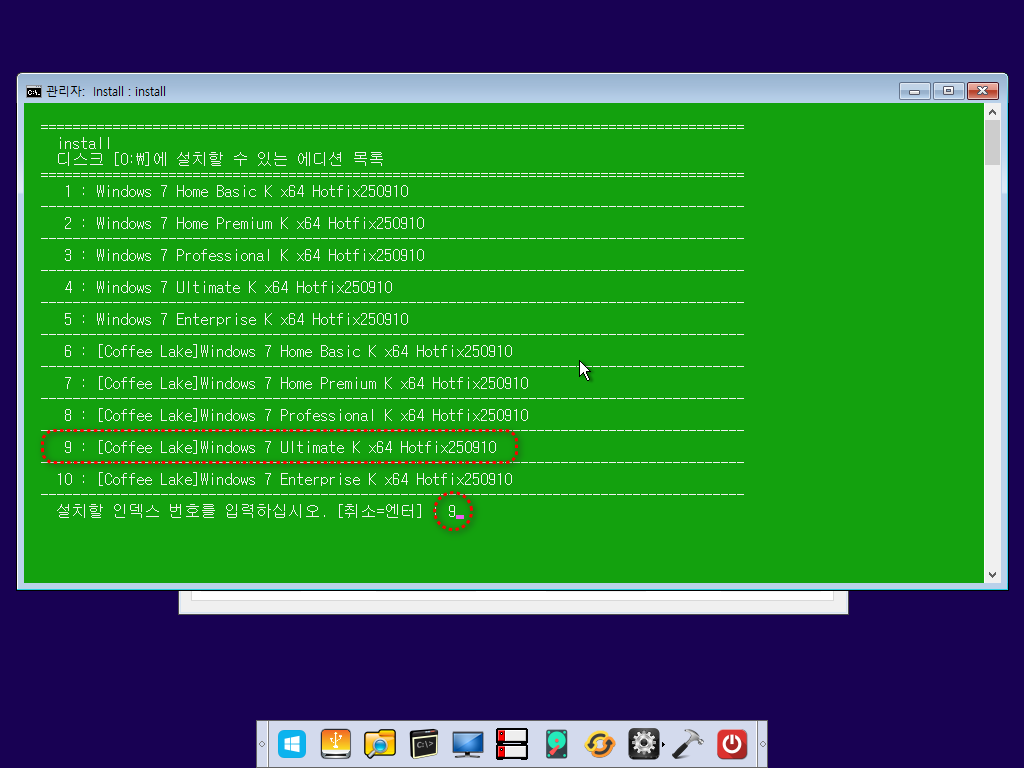This screenshot has width=1024, height=768.
Task: Launch the hammer tools icon
Action: [x=688, y=744]
